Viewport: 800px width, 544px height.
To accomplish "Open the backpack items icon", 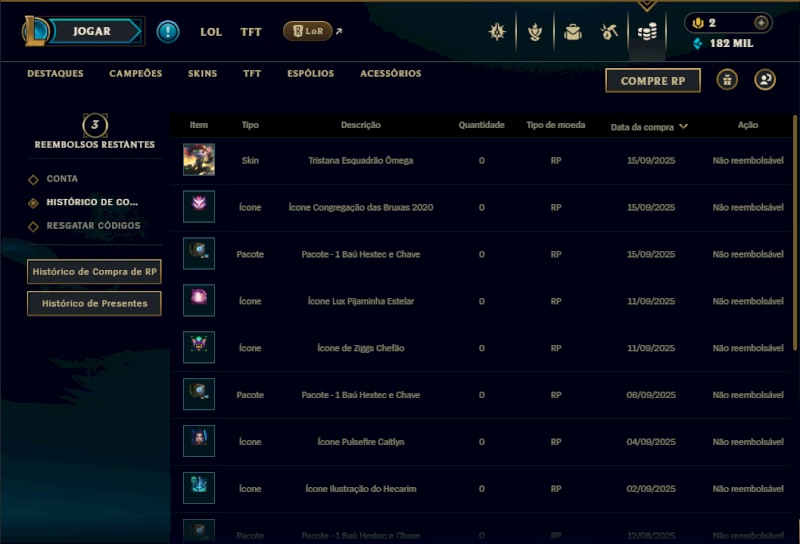I will pyautogui.click(x=573, y=32).
